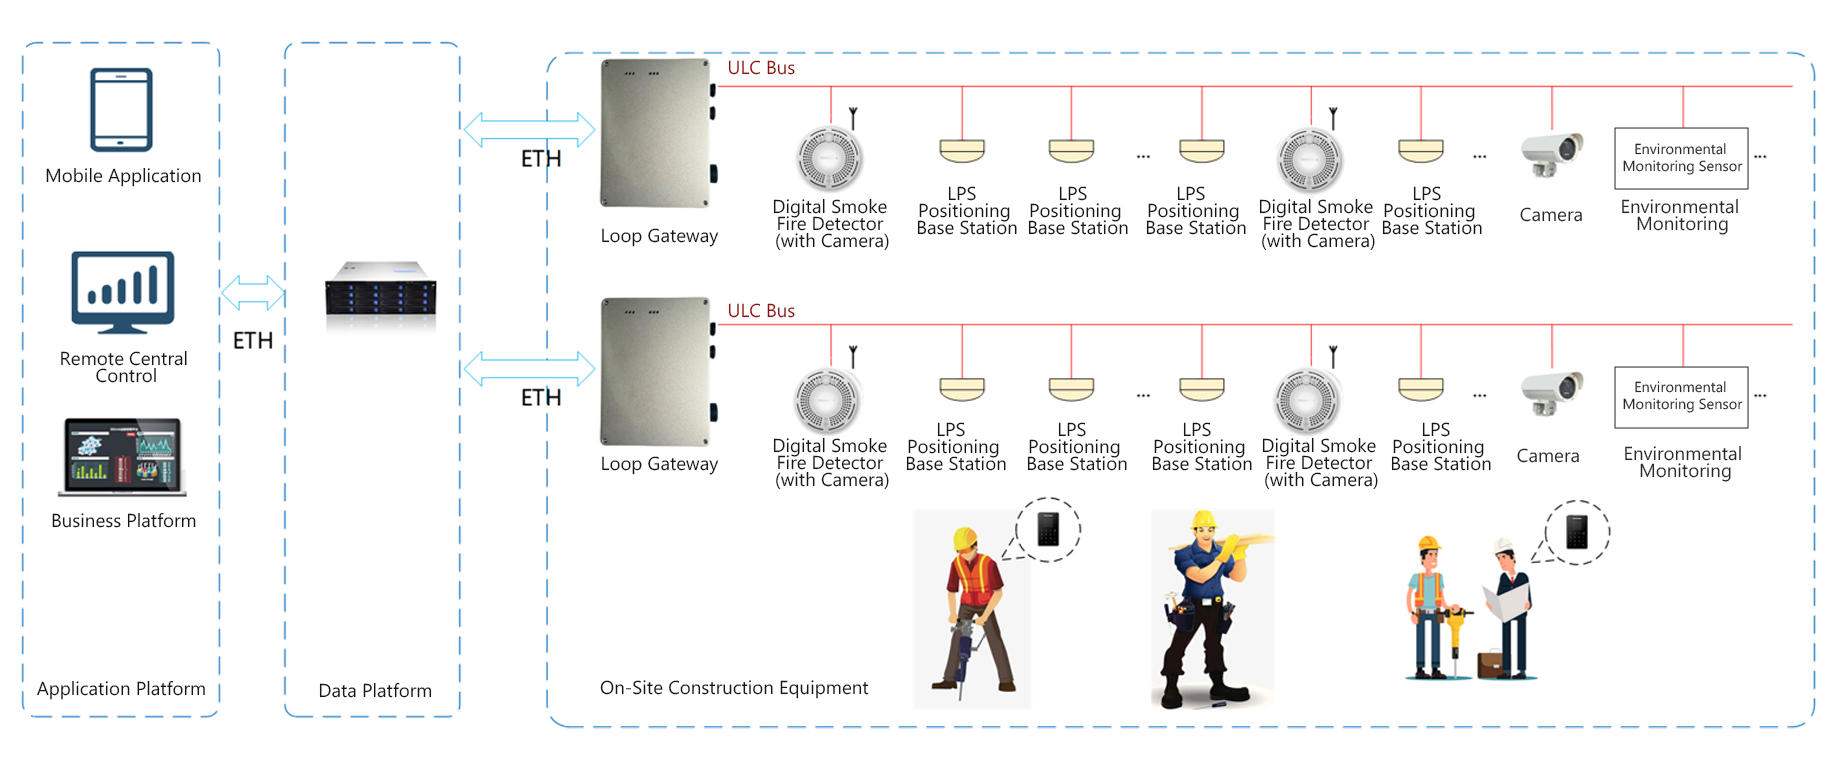Screen dimensions: 1844x757
Task: Select the Remote Central Control monitor icon
Action: [x=123, y=292]
